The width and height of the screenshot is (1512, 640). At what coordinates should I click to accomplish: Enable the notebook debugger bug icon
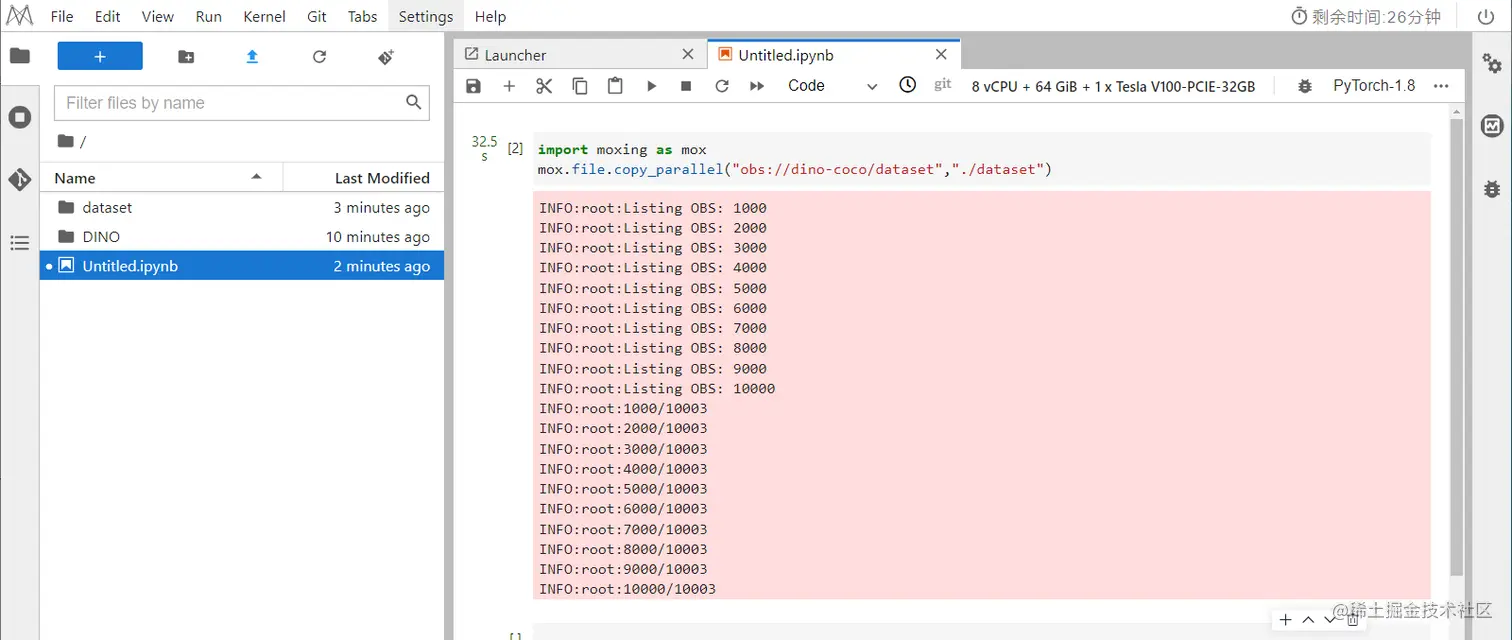tap(1304, 86)
